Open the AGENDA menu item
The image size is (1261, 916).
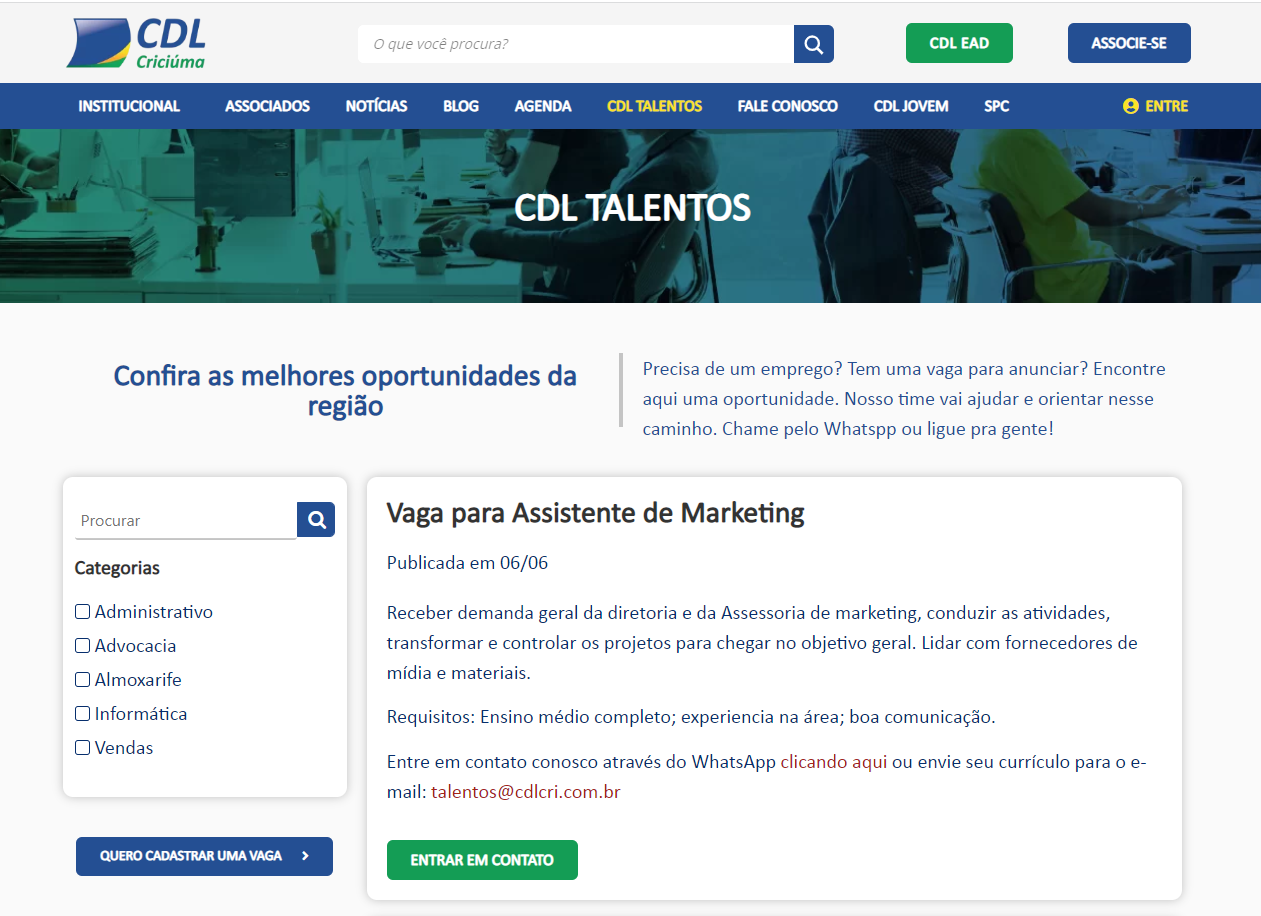pyautogui.click(x=543, y=106)
